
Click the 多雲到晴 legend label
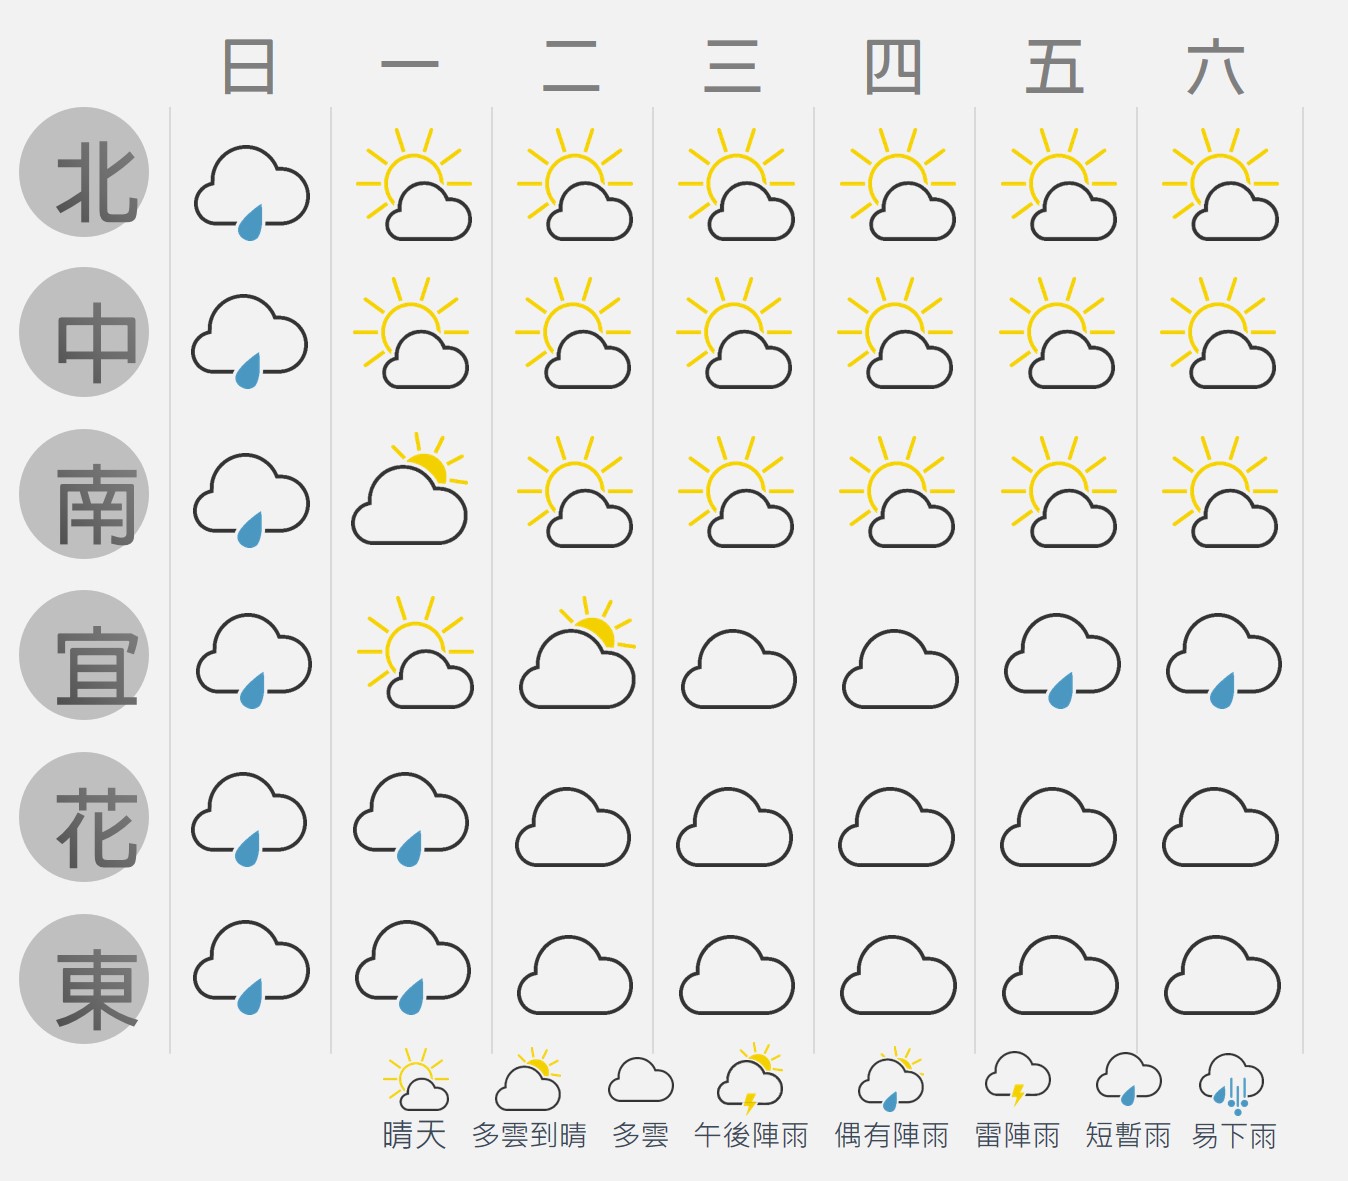tap(529, 1135)
